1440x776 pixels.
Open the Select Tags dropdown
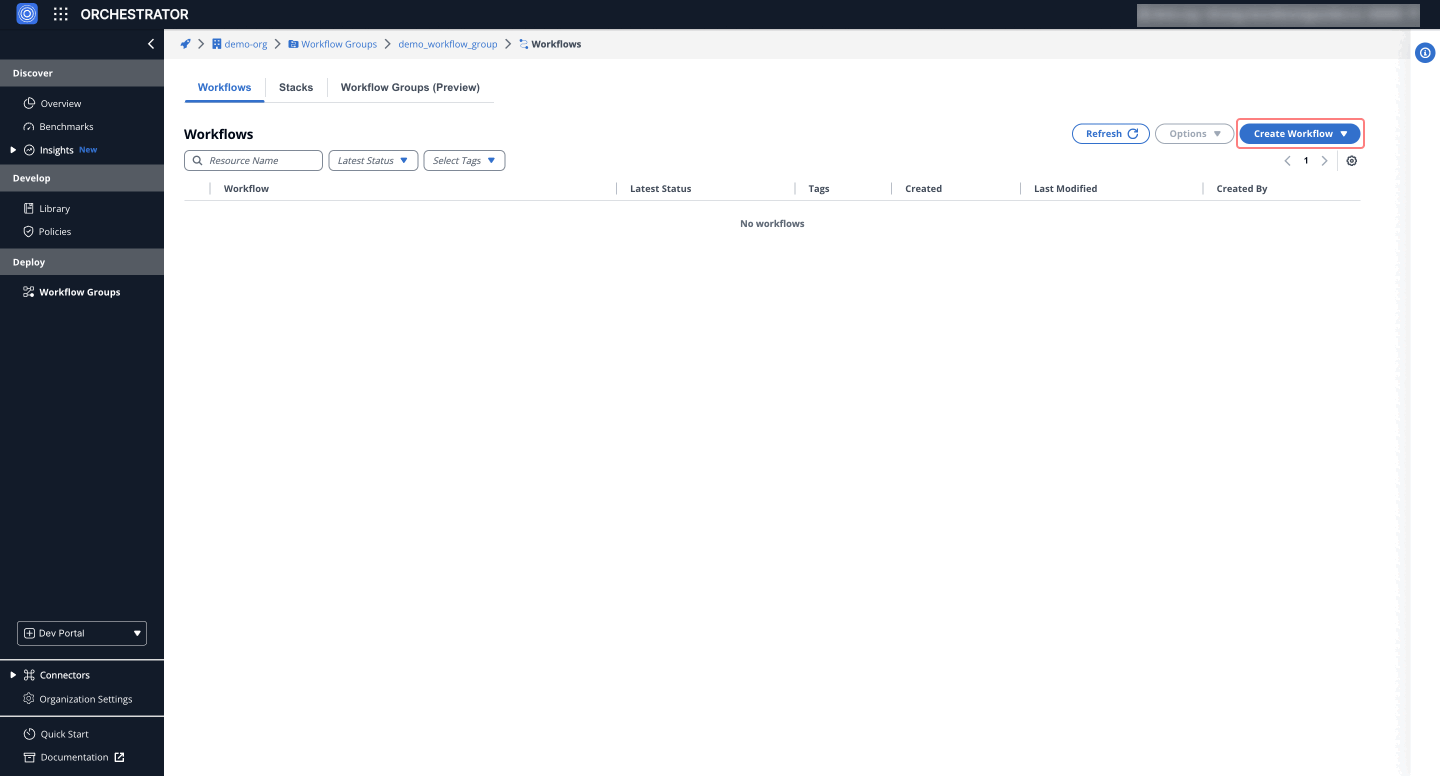click(x=464, y=160)
